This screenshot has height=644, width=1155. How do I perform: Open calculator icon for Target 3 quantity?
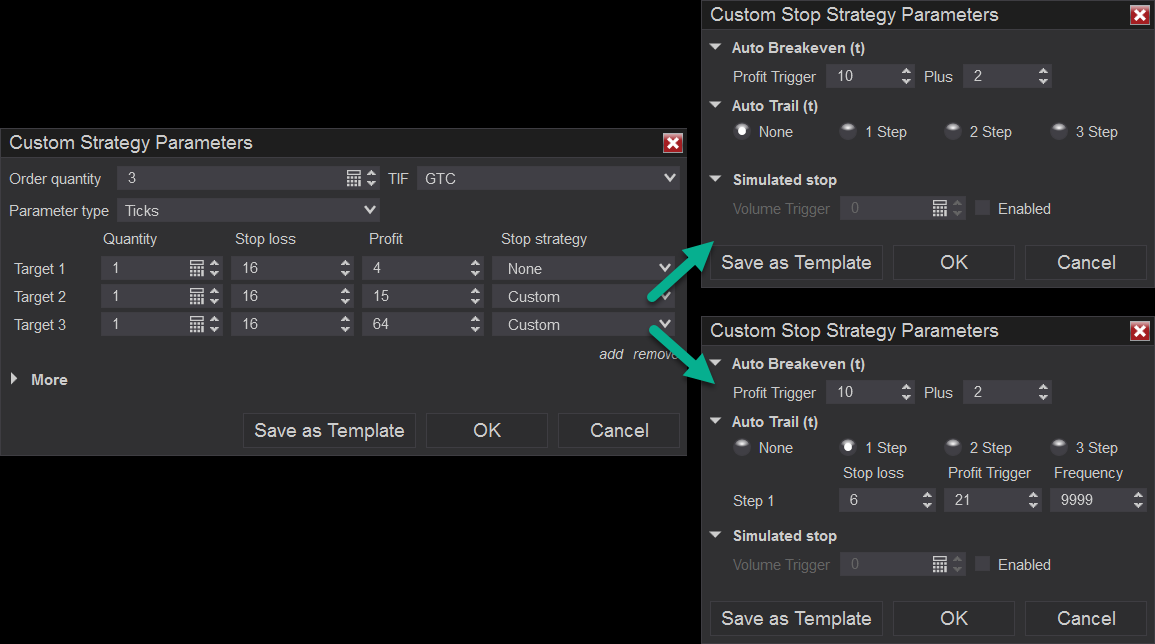pyautogui.click(x=196, y=325)
